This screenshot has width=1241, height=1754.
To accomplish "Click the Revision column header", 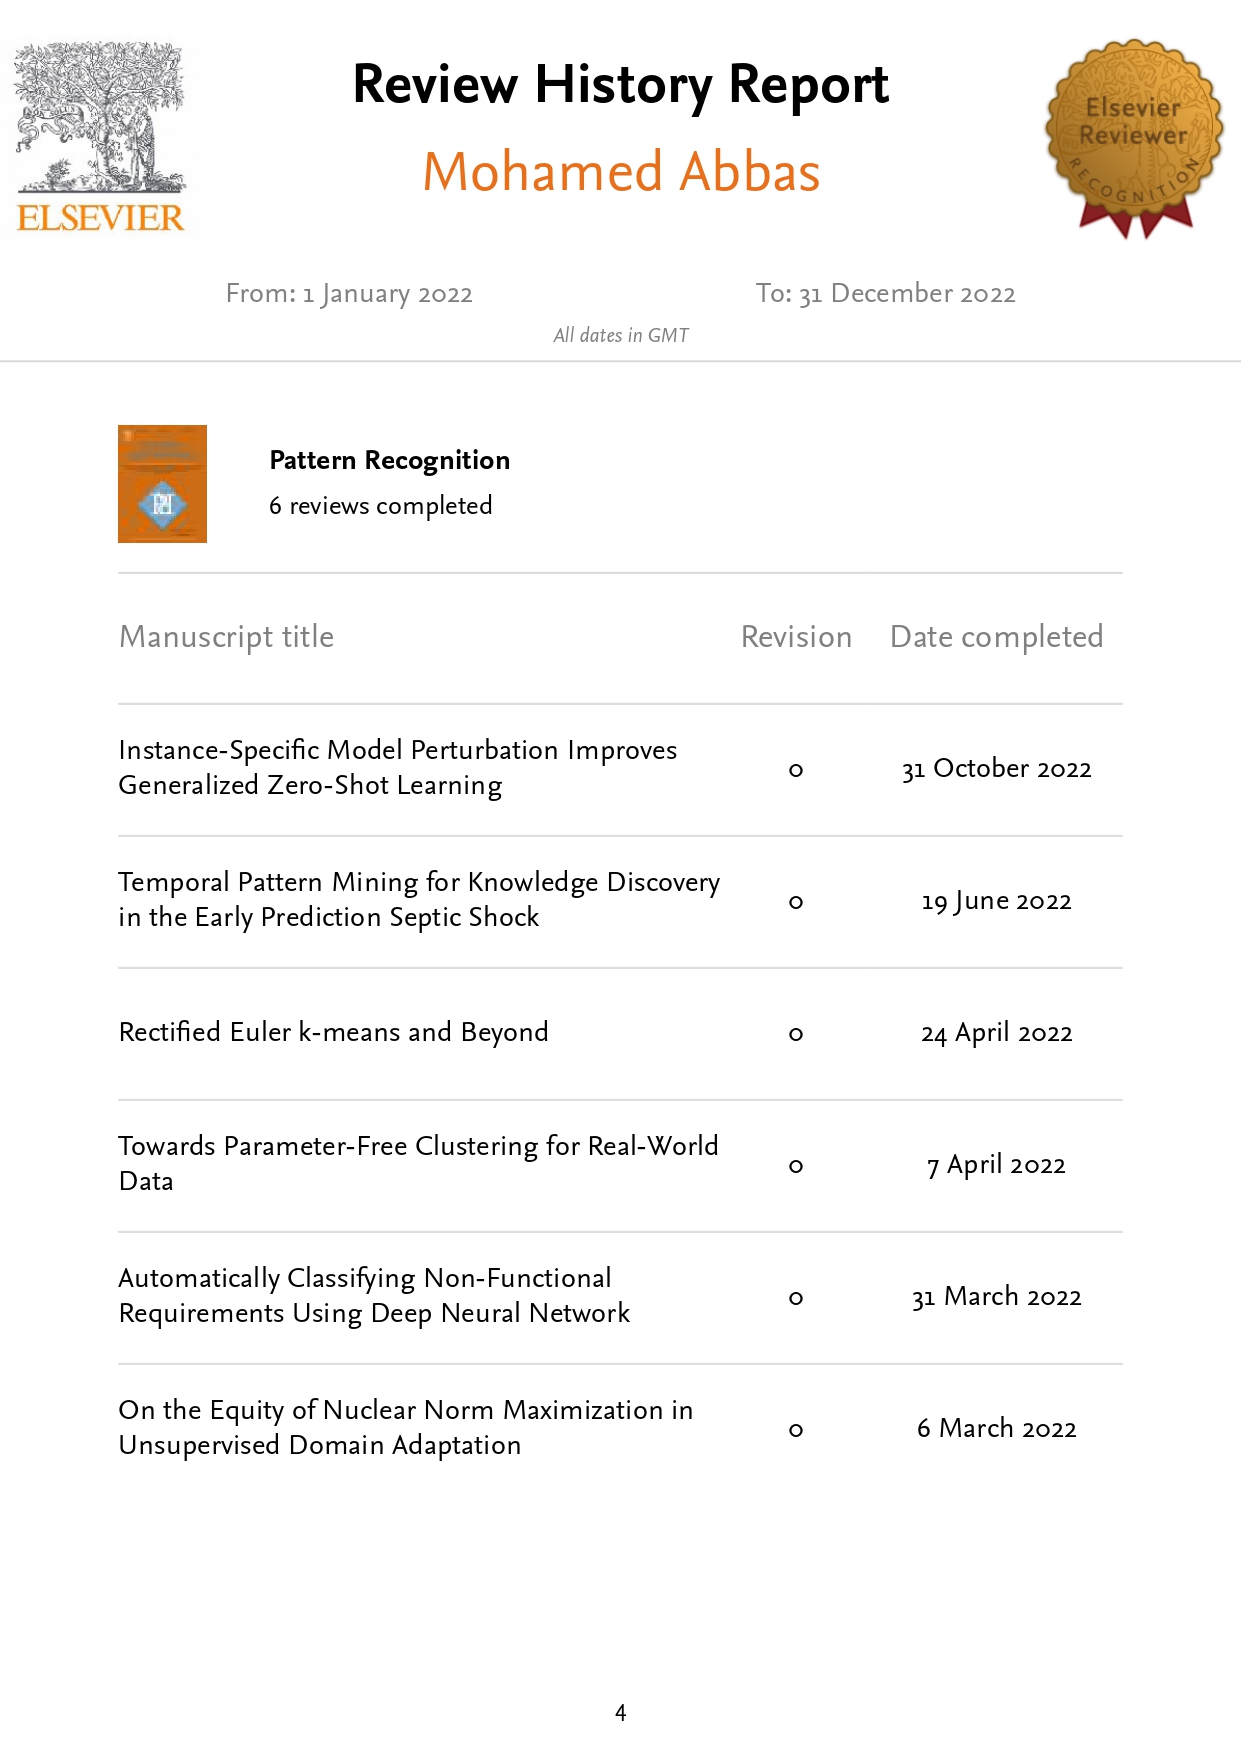I will (796, 637).
